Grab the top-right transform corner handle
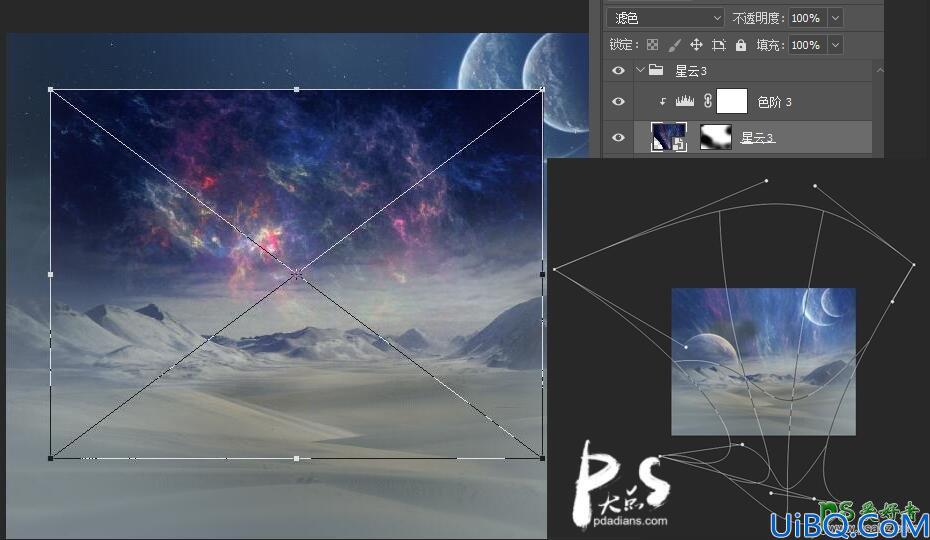Image resolution: width=930 pixels, height=540 pixels. [542, 90]
